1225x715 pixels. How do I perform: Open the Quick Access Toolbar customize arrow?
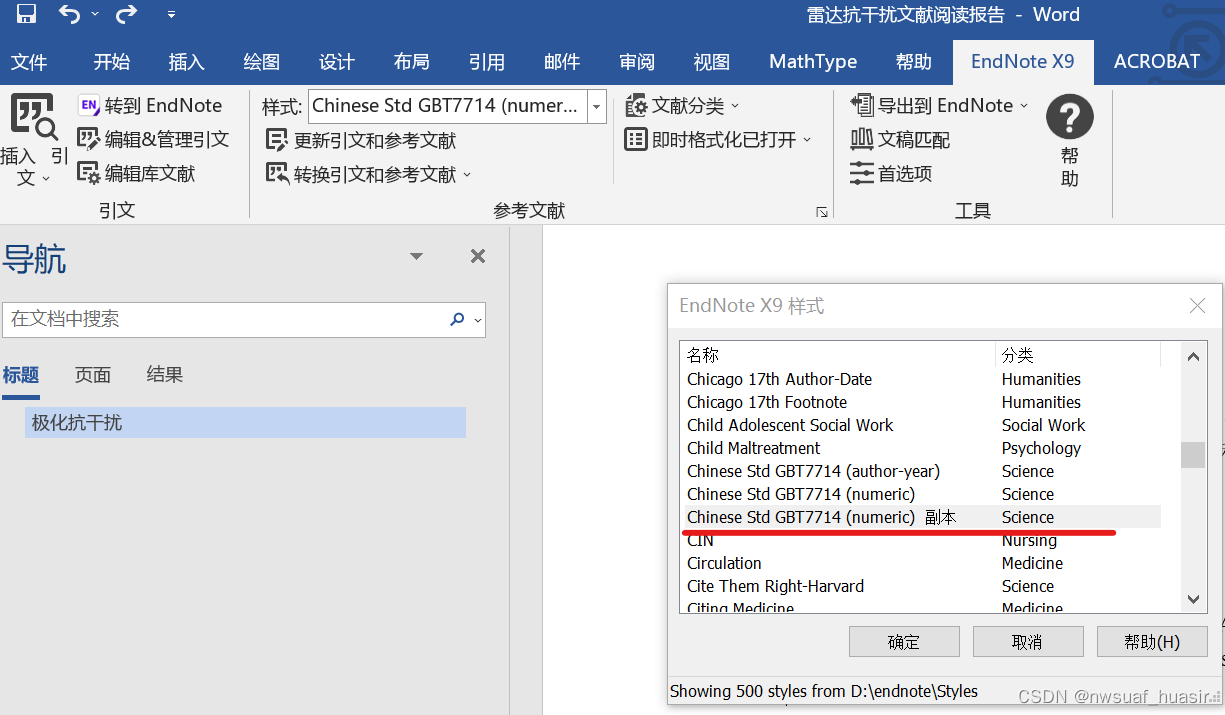click(171, 15)
